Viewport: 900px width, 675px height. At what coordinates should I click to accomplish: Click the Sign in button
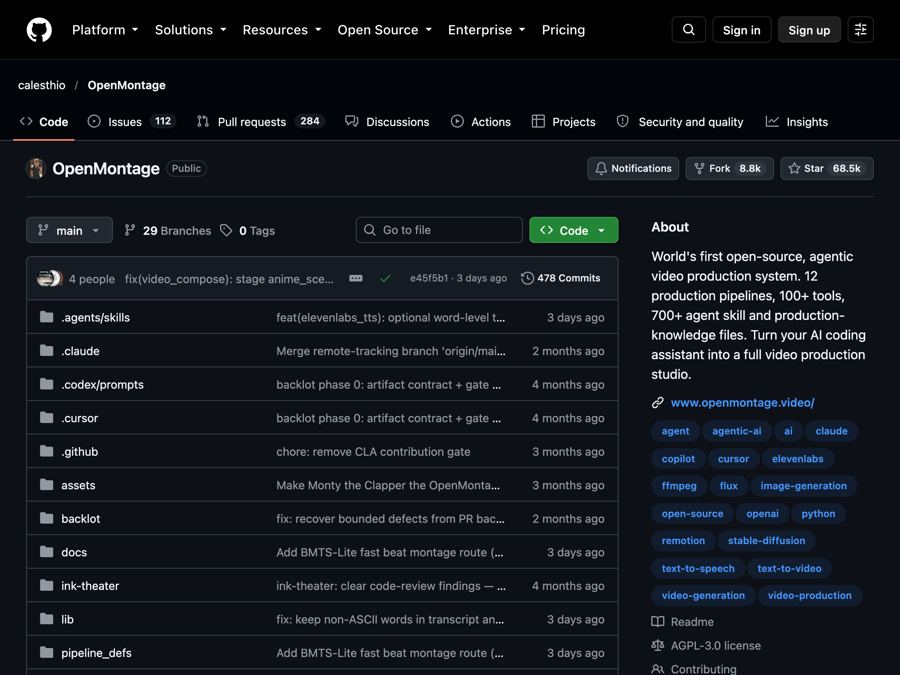[742, 30]
